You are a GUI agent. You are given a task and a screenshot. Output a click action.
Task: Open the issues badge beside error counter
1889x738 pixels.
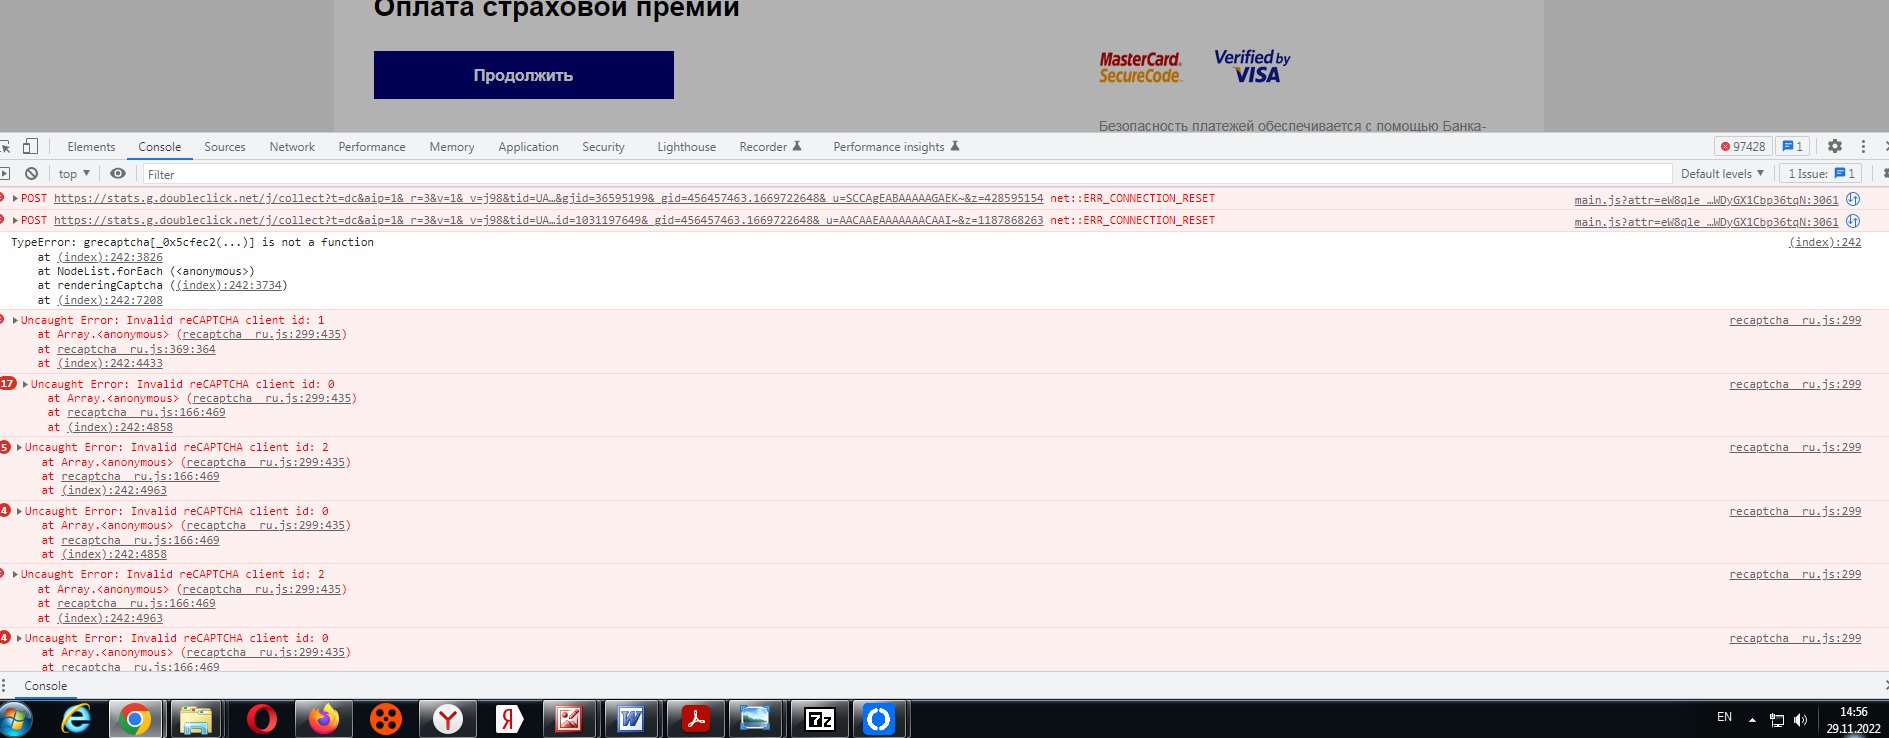[1793, 146]
